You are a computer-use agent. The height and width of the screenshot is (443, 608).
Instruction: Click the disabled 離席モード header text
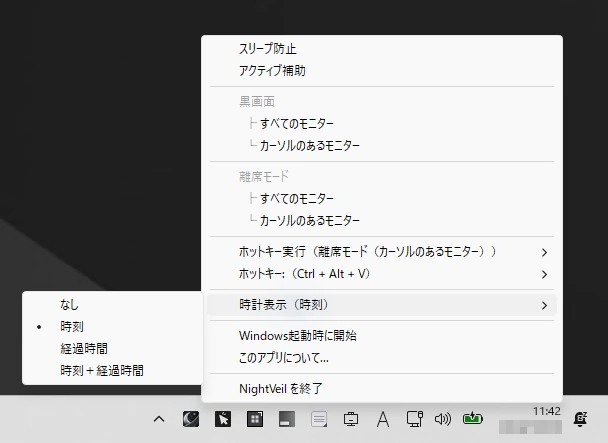pos(264,177)
